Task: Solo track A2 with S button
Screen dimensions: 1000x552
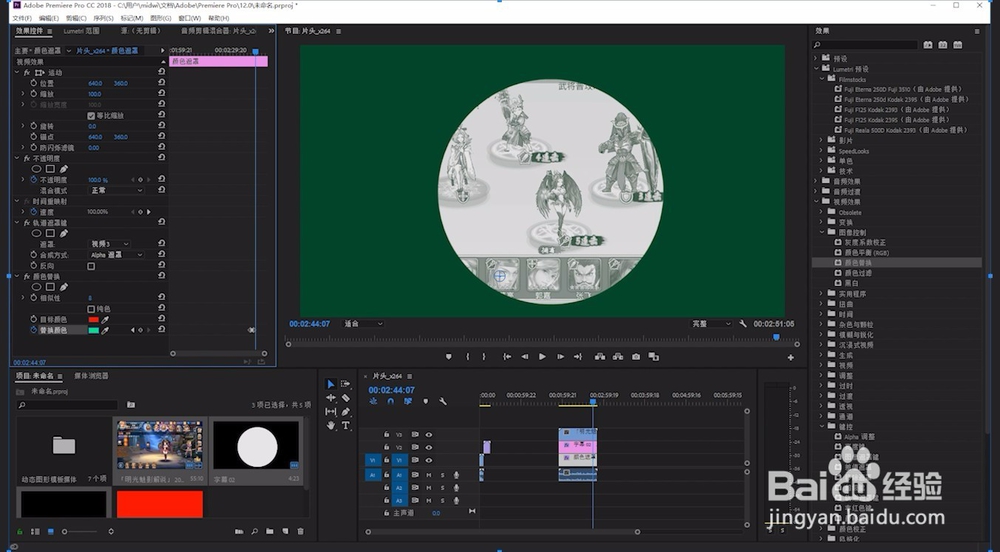Action: (443, 488)
